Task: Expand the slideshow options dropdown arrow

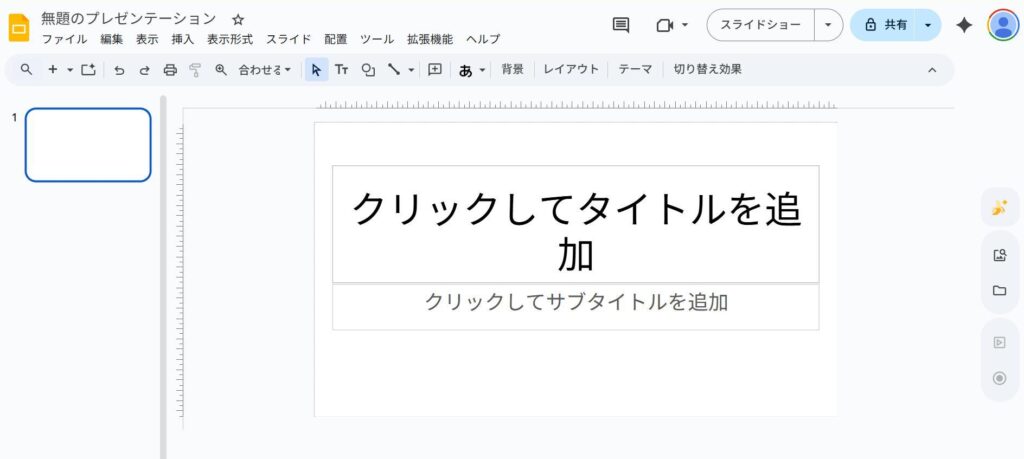Action: 829,25
